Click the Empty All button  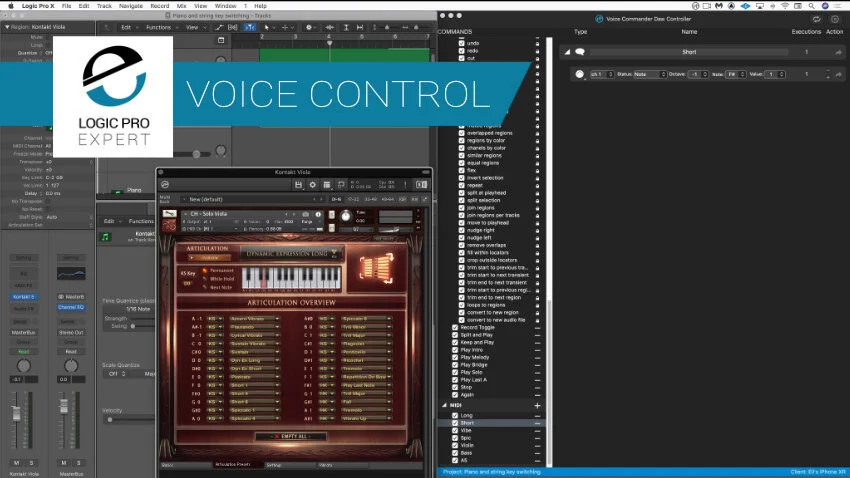point(291,436)
